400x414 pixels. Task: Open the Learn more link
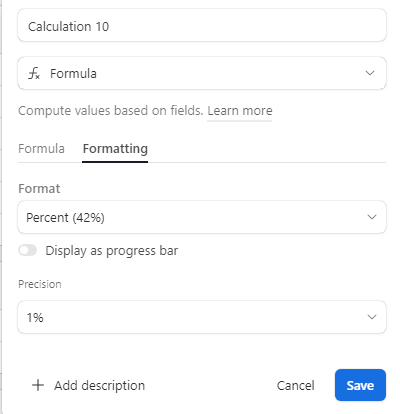coord(240,110)
